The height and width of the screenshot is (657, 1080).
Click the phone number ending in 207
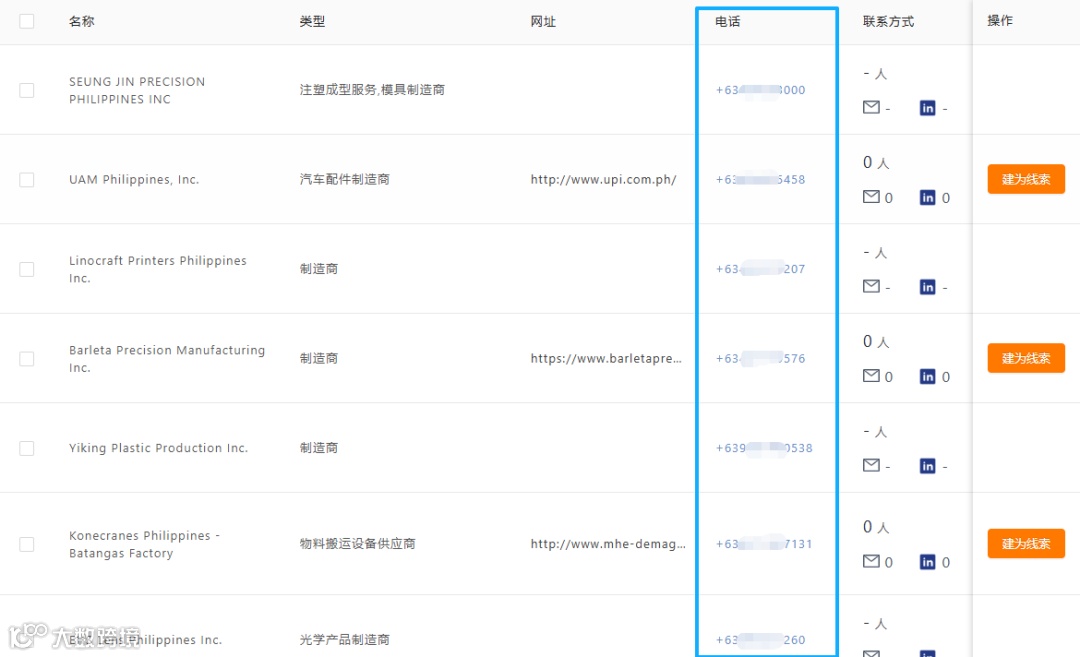click(760, 269)
